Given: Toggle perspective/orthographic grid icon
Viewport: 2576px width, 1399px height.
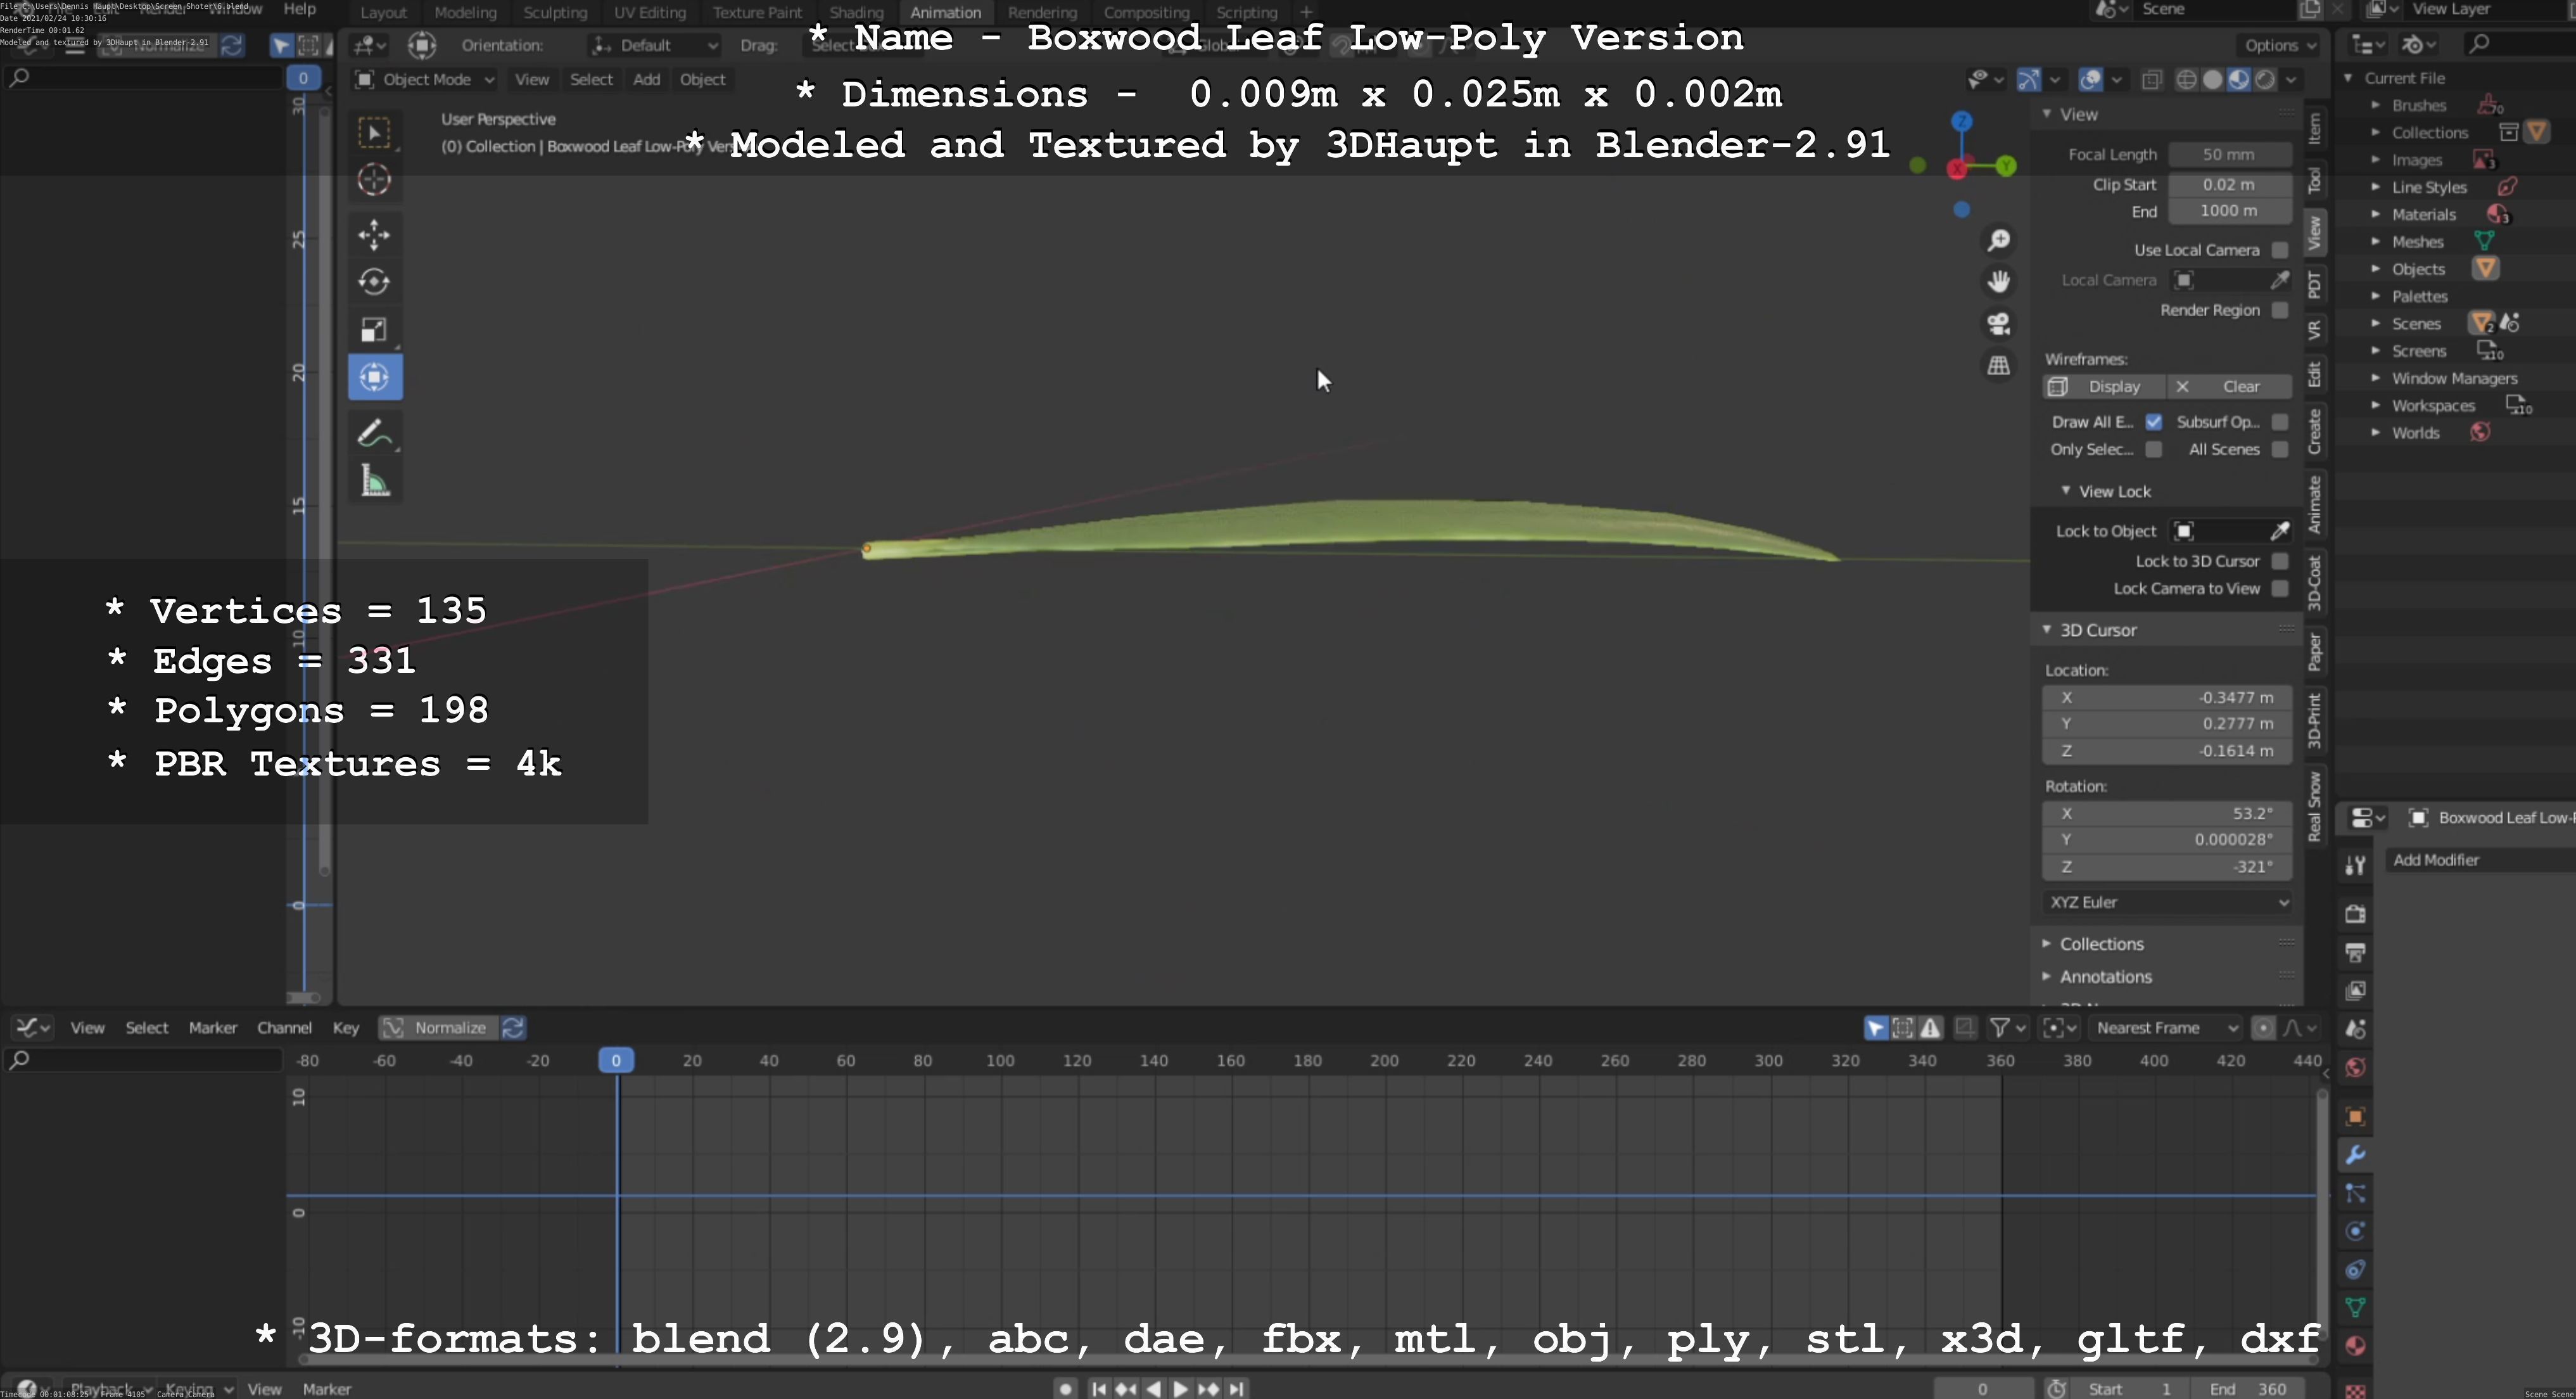Looking at the screenshot, I should [x=1998, y=366].
